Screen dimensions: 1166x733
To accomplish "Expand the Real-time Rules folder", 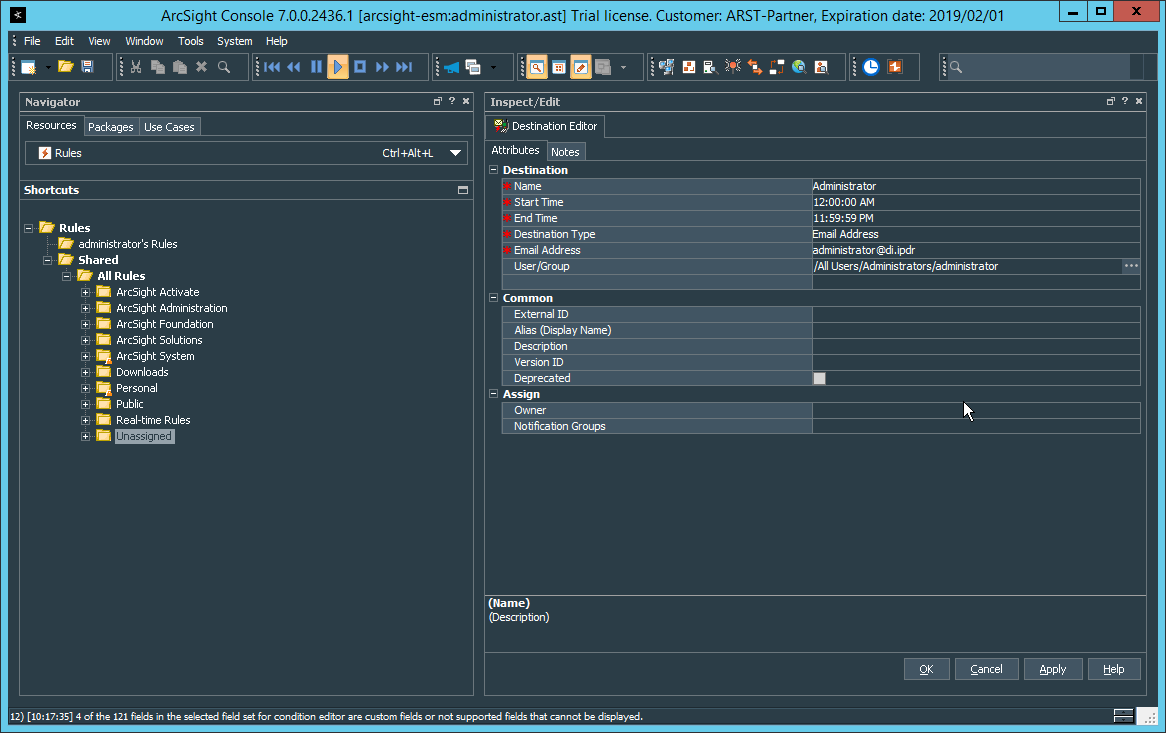I will [x=86, y=420].
